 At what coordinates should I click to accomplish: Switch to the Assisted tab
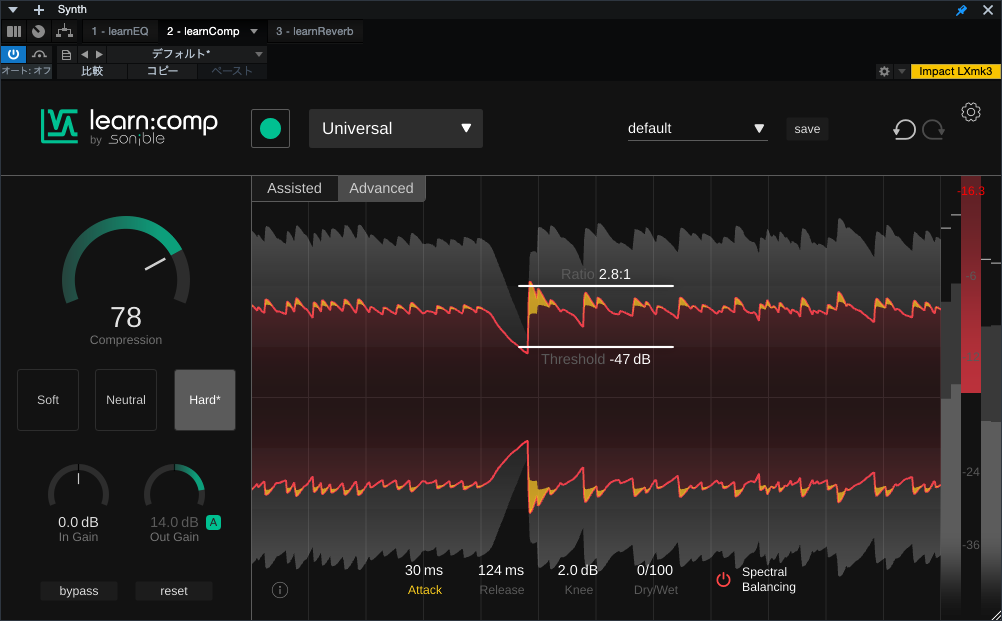pyautogui.click(x=294, y=188)
